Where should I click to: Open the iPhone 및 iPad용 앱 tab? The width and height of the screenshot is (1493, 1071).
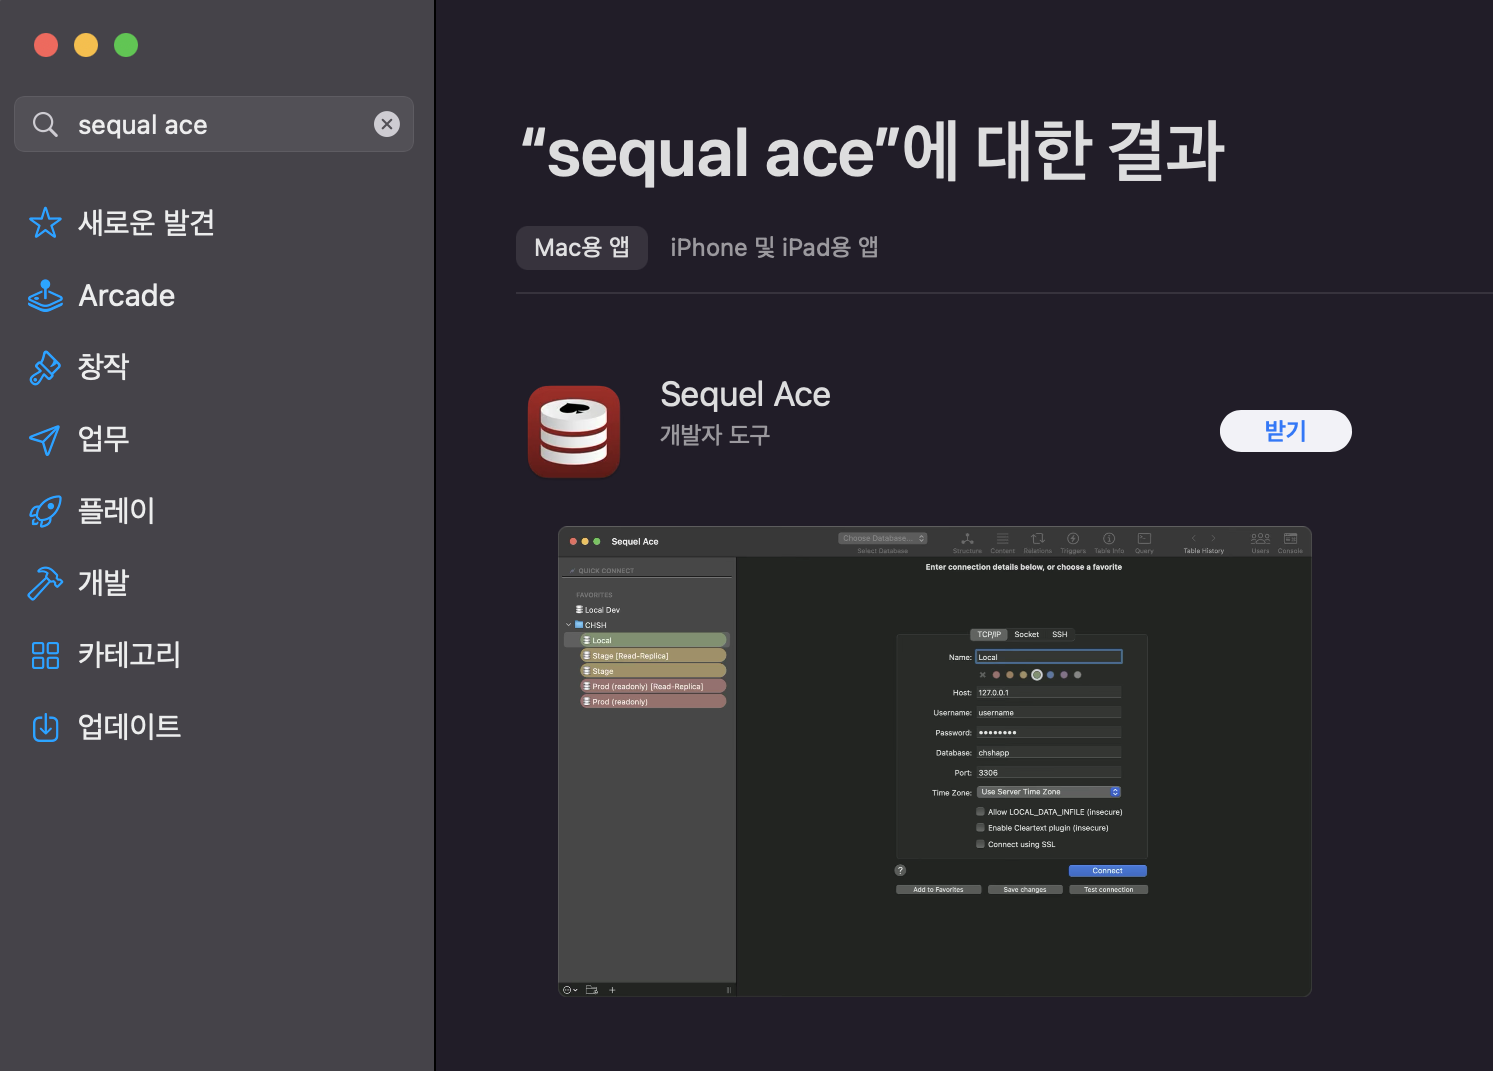point(775,247)
